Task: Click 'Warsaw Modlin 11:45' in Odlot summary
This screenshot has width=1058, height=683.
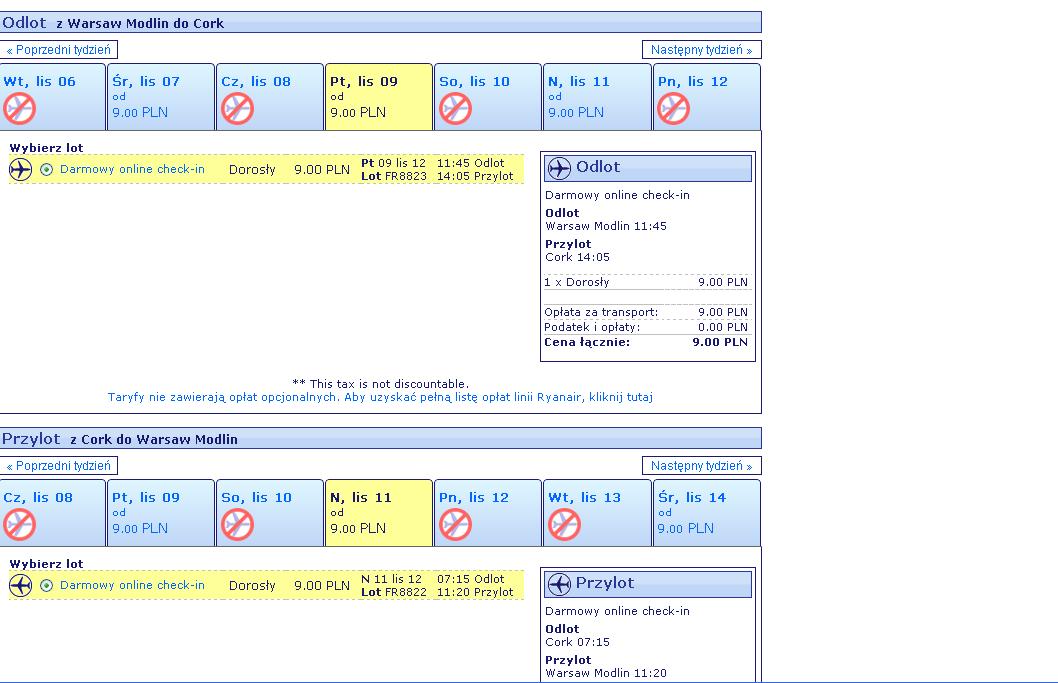Action: (606, 226)
